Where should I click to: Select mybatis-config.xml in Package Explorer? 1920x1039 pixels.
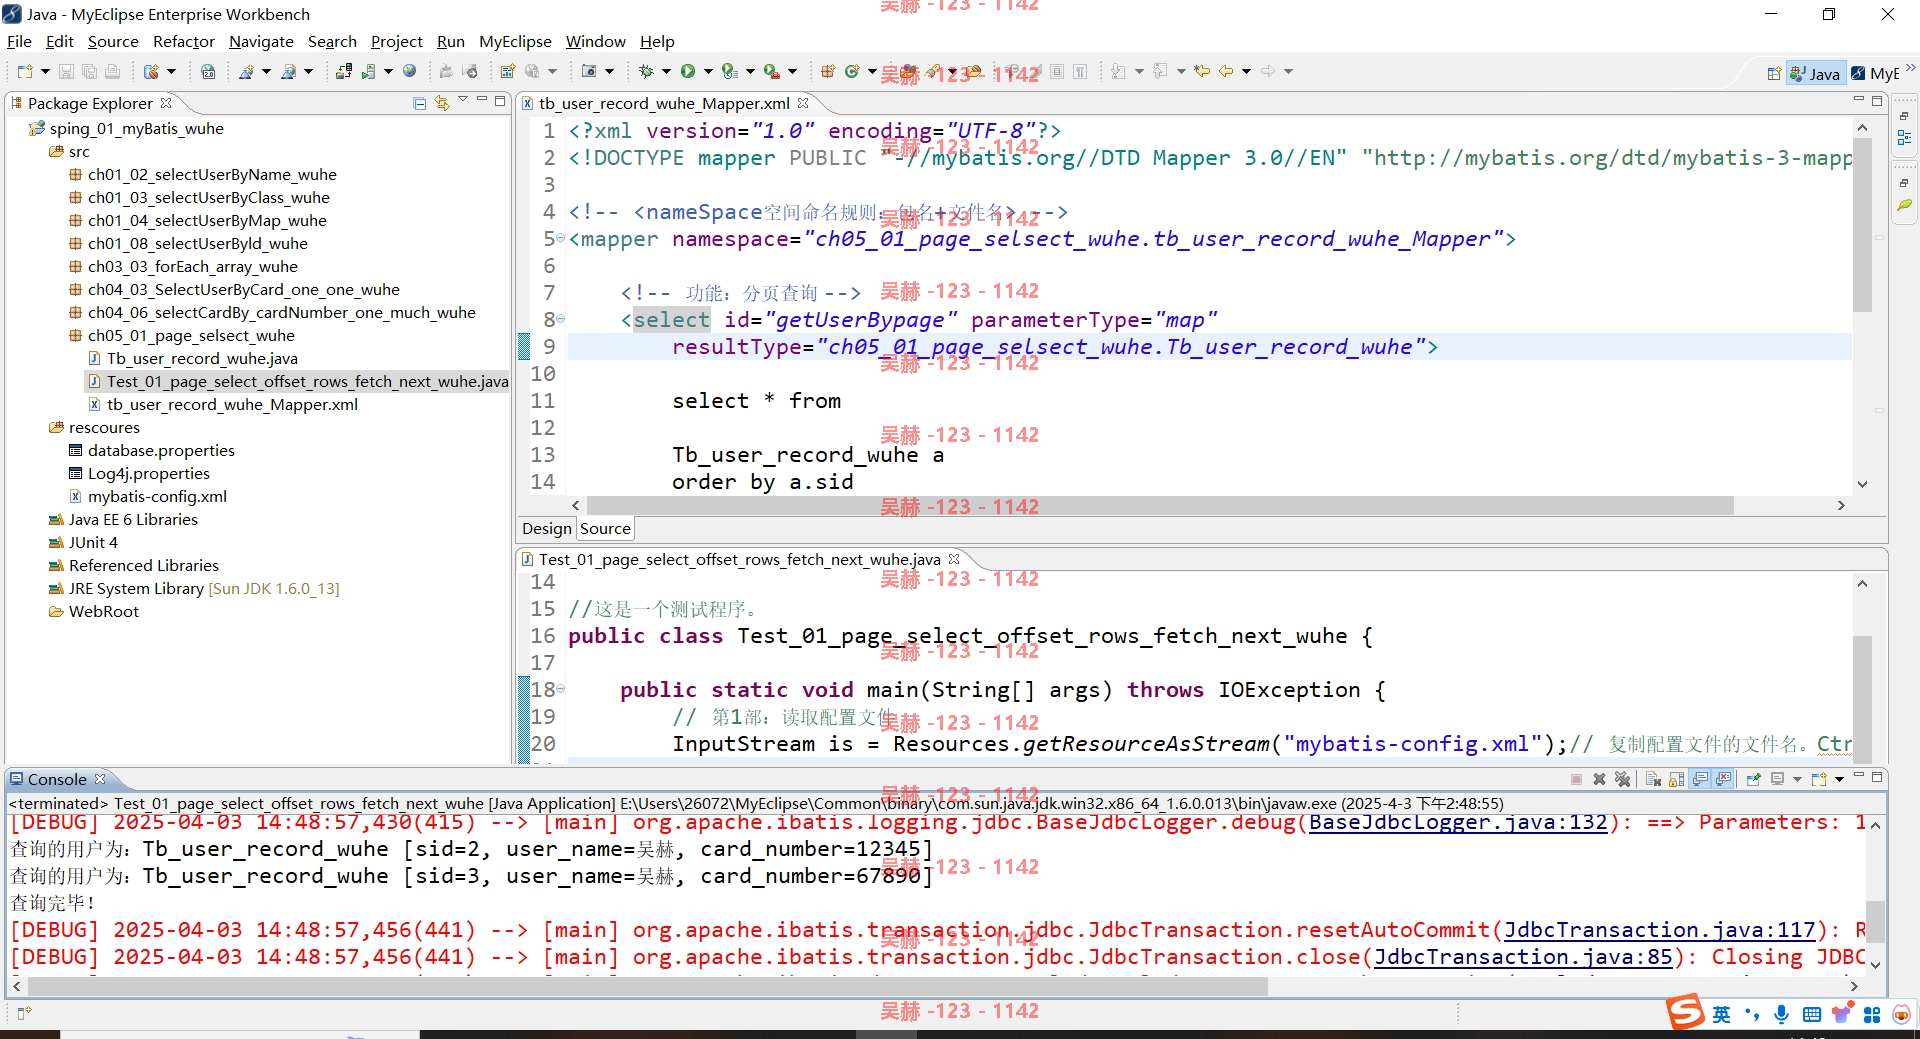pos(157,496)
